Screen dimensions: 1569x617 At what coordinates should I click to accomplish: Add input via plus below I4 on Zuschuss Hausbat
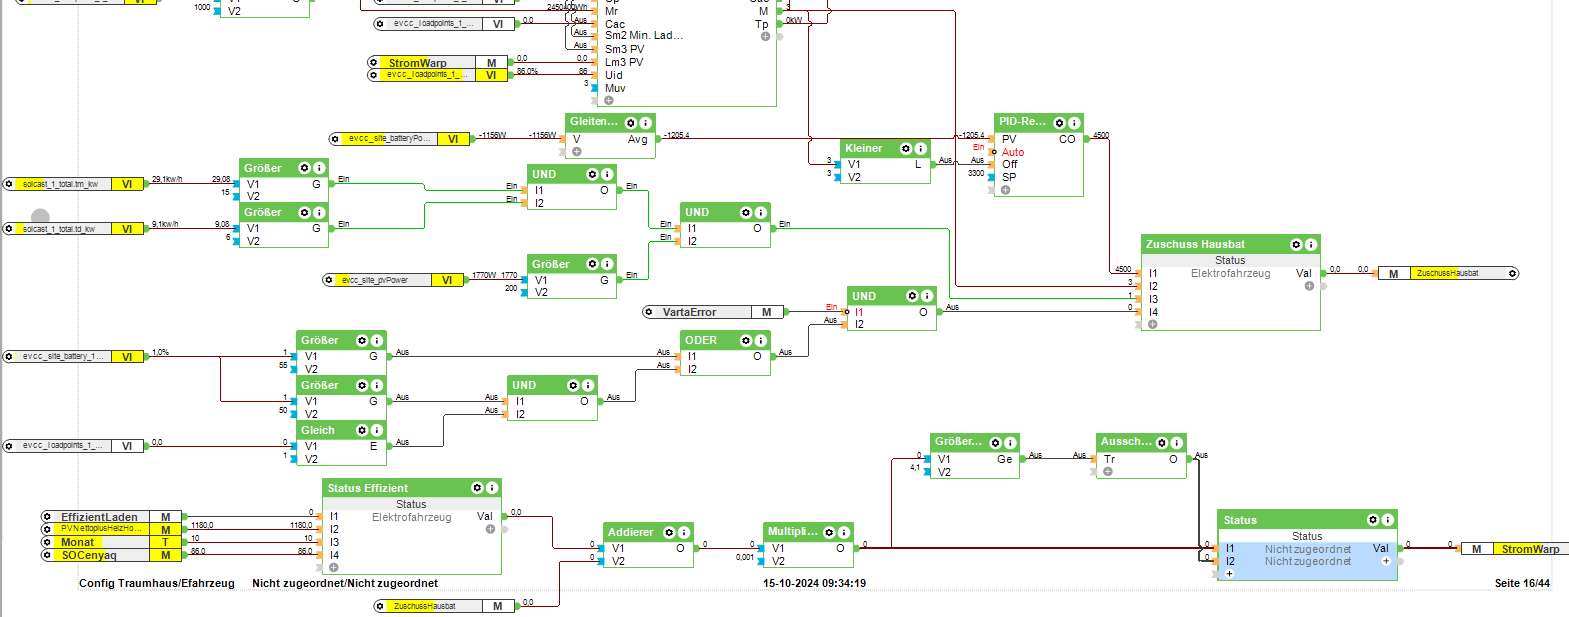click(x=1153, y=324)
